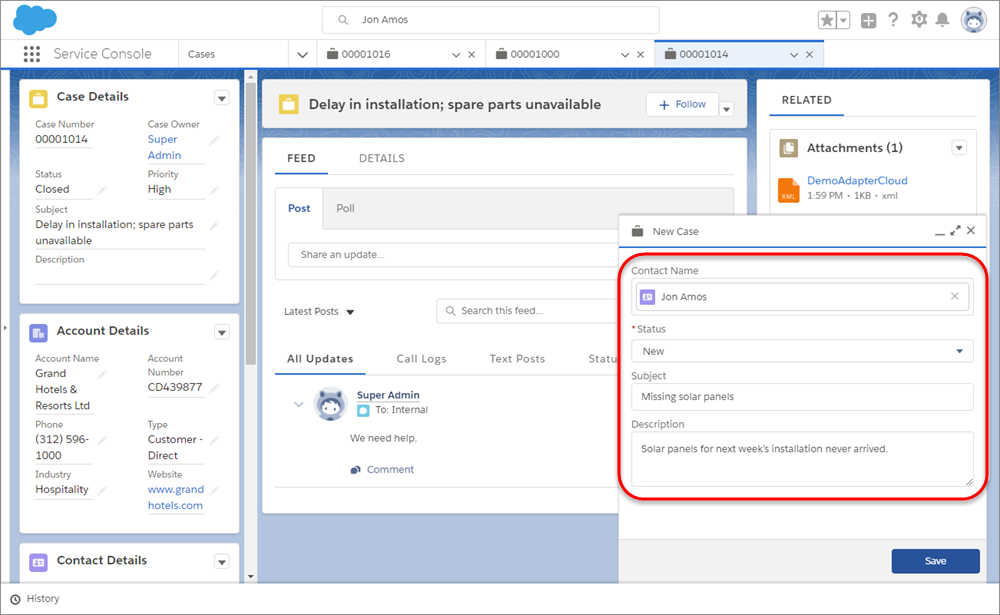1000x615 pixels.
Task: Close the 00001016 tab
Action: click(x=471, y=55)
